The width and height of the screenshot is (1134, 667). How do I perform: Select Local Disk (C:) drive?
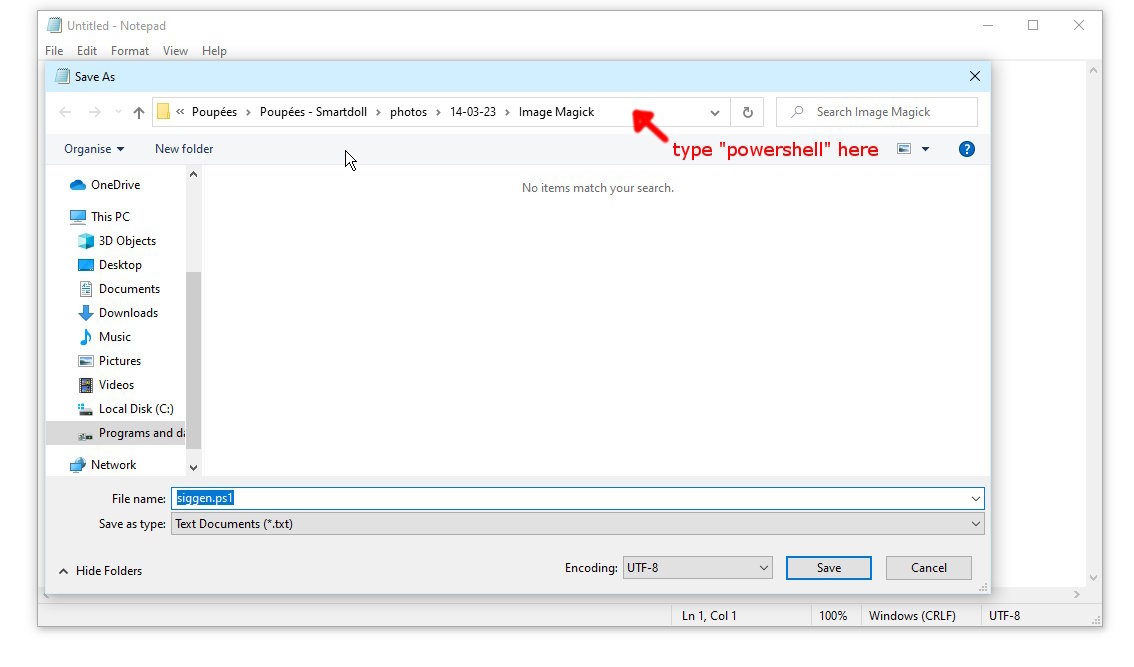point(135,409)
